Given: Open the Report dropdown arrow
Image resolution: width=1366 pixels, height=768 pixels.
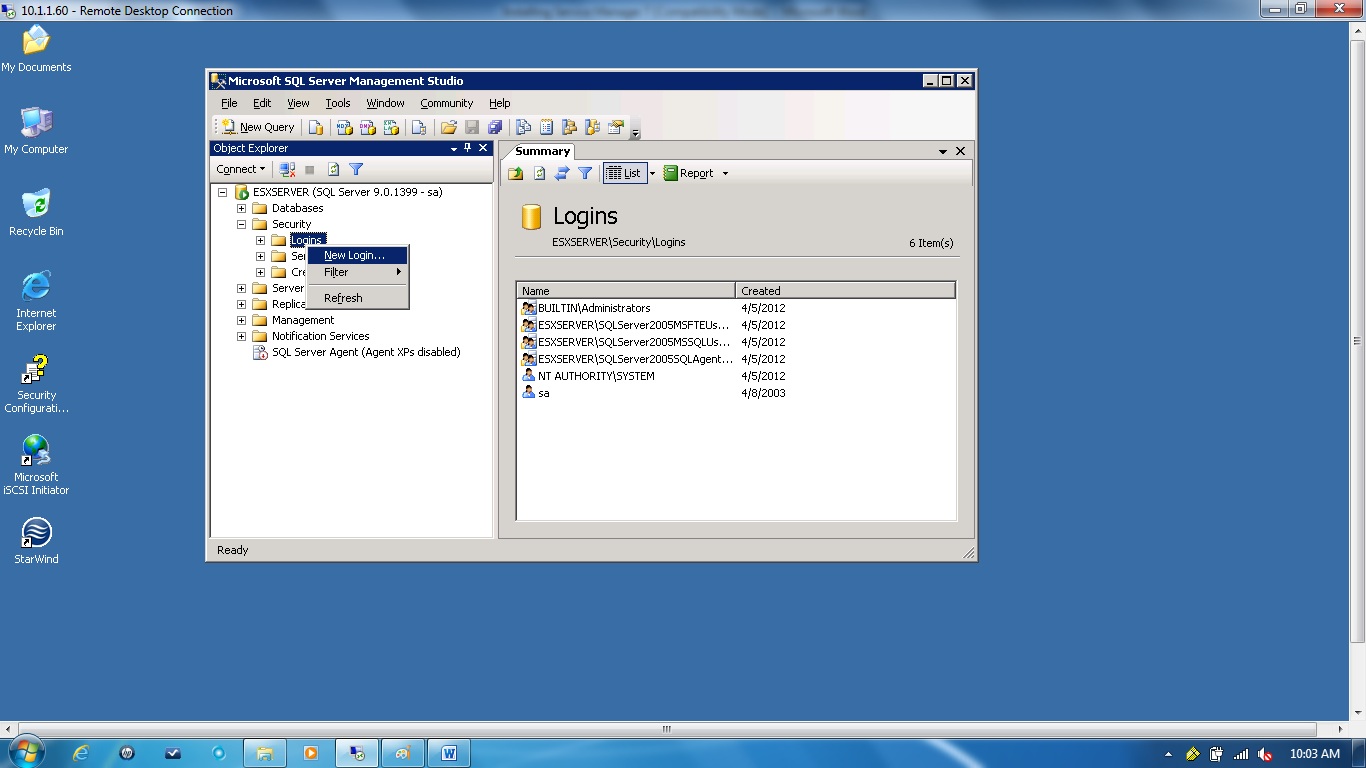Looking at the screenshot, I should [726, 172].
